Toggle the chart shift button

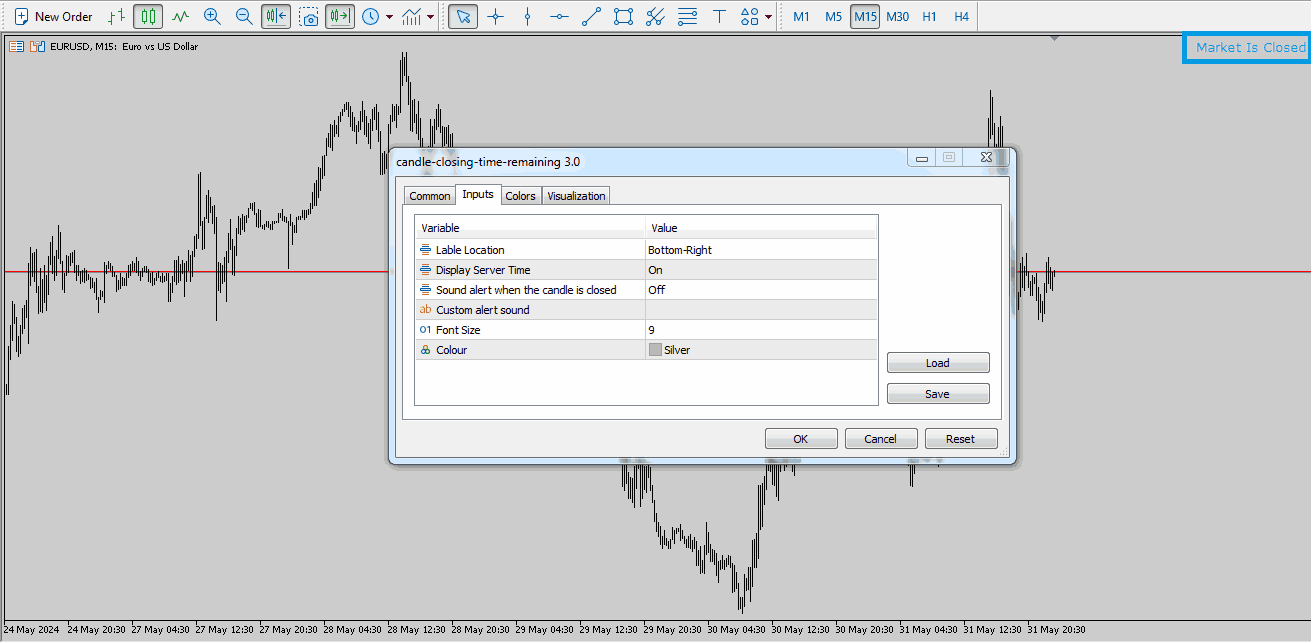(x=339, y=16)
